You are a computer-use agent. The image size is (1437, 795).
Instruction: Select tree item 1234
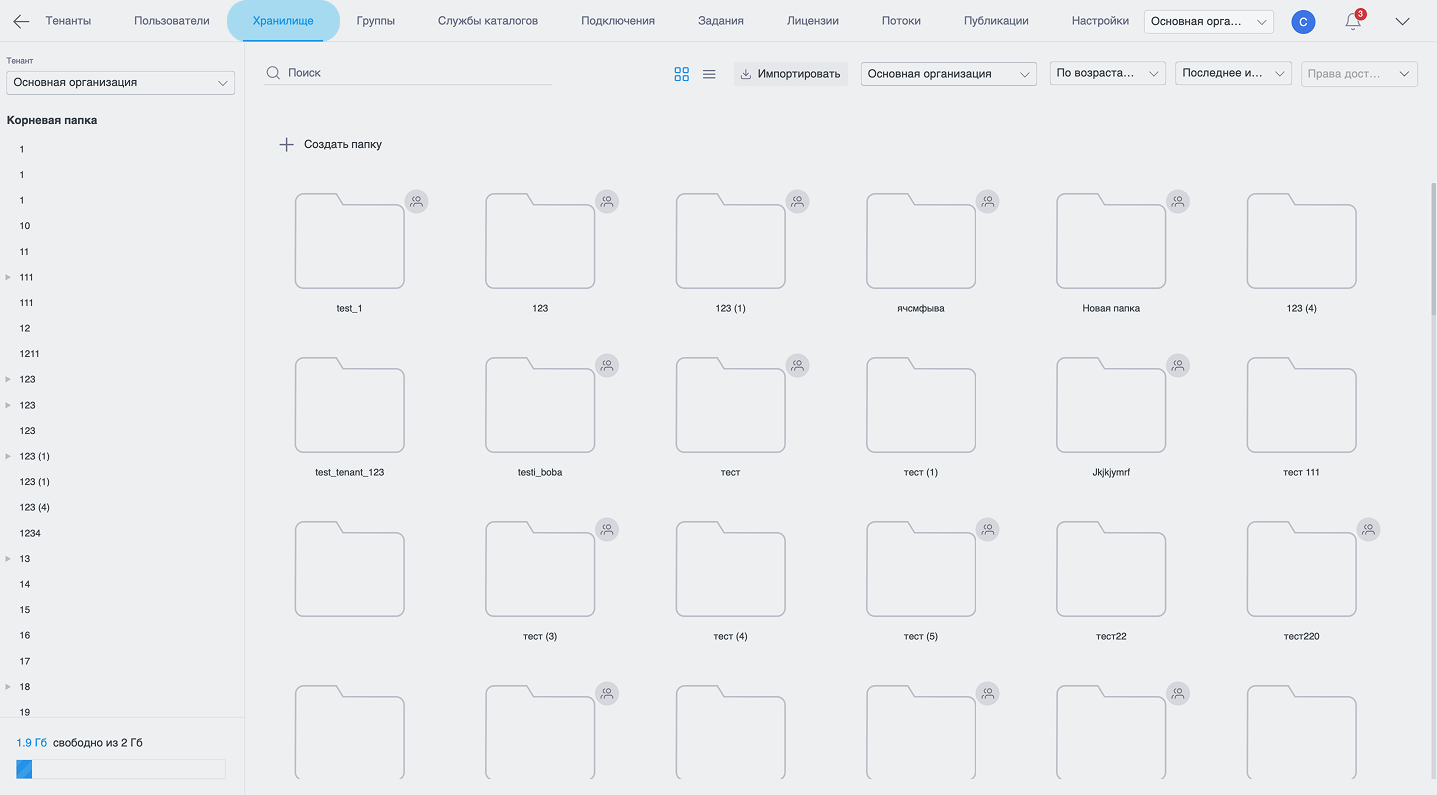click(x=30, y=533)
